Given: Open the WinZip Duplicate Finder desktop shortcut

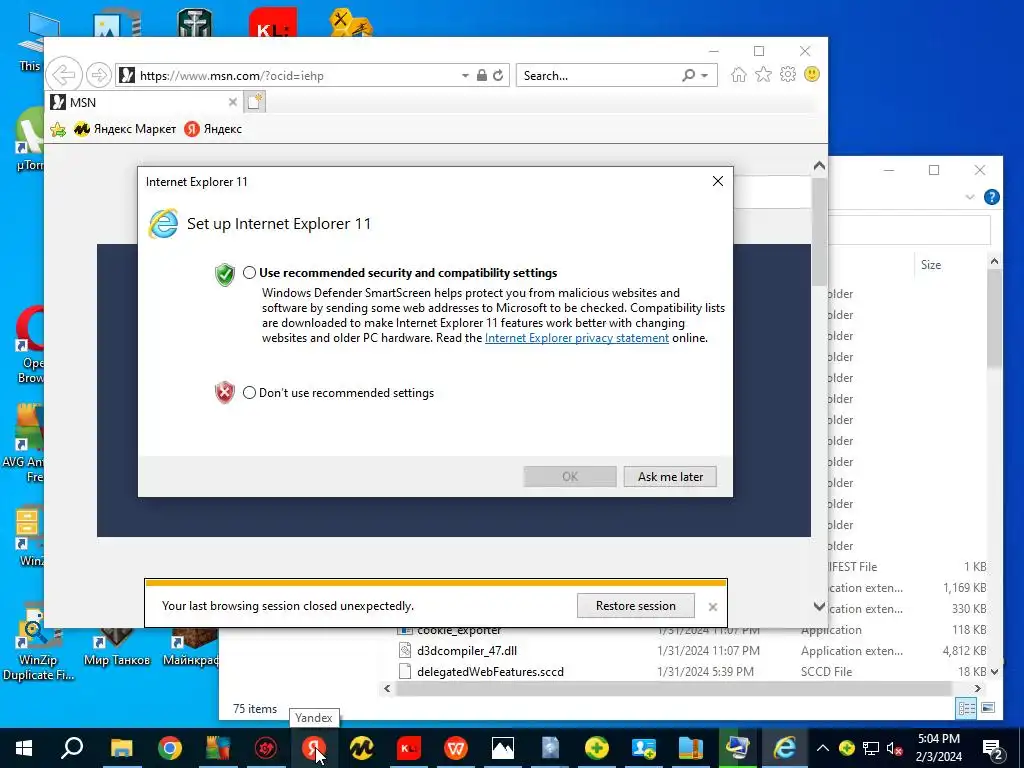Looking at the screenshot, I should pyautogui.click(x=37, y=643).
